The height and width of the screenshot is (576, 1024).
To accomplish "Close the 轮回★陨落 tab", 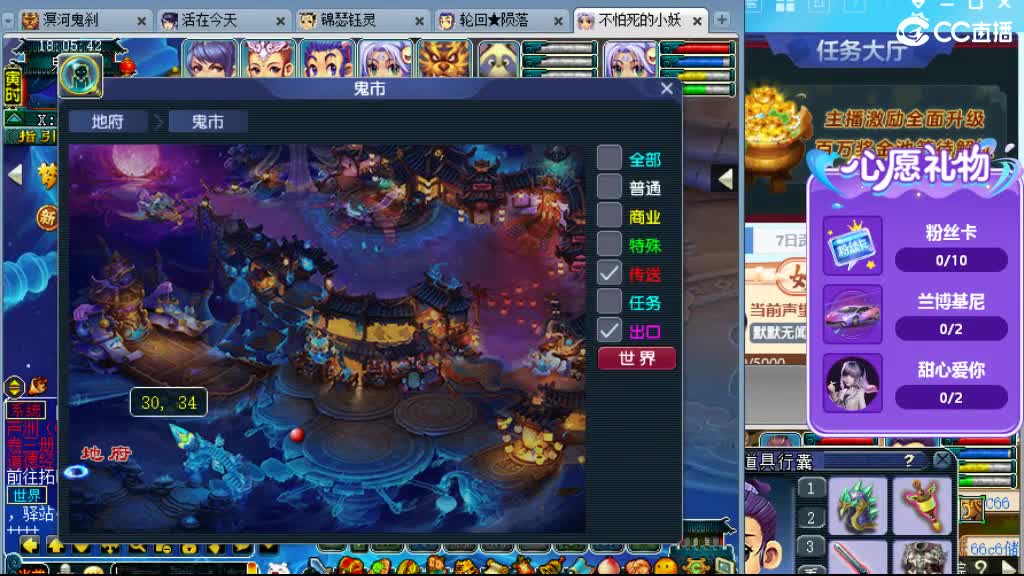I will coord(558,22).
